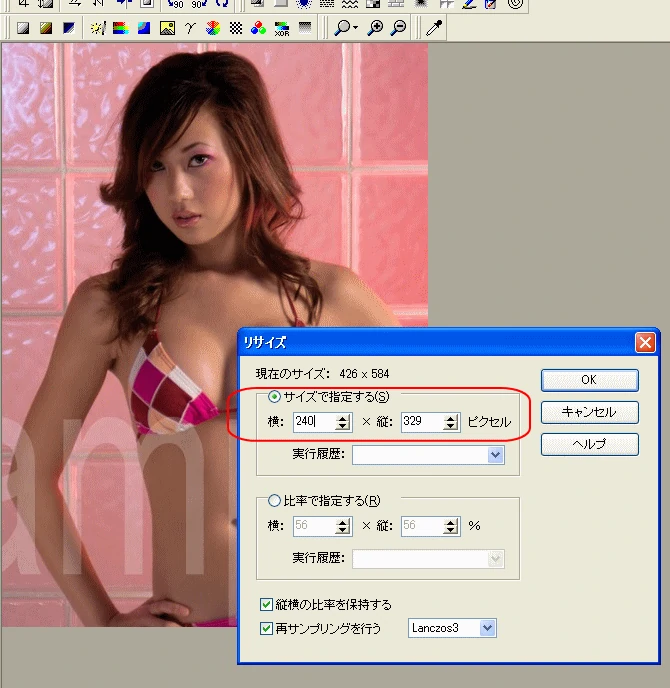Click the zoom out magnifier icon
Viewport: 670px width, 688px height.
pos(398,28)
